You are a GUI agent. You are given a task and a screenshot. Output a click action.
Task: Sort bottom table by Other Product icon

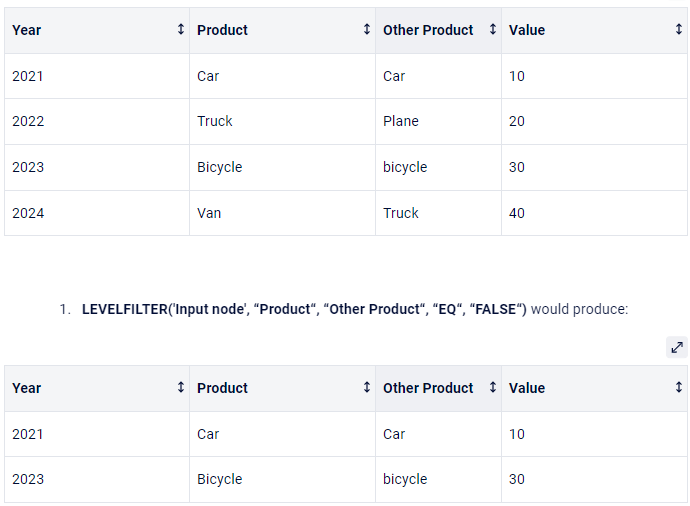pyautogui.click(x=492, y=388)
